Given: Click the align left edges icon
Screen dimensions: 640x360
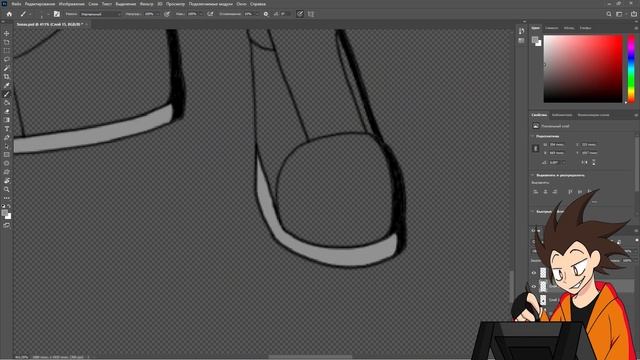Looking at the screenshot, I should (x=536, y=191).
